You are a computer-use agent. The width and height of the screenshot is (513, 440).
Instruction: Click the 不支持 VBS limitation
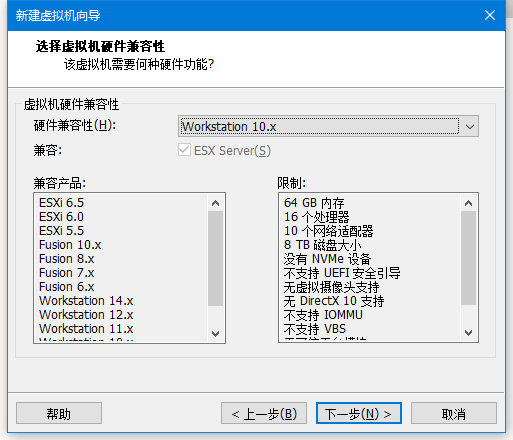(x=315, y=329)
